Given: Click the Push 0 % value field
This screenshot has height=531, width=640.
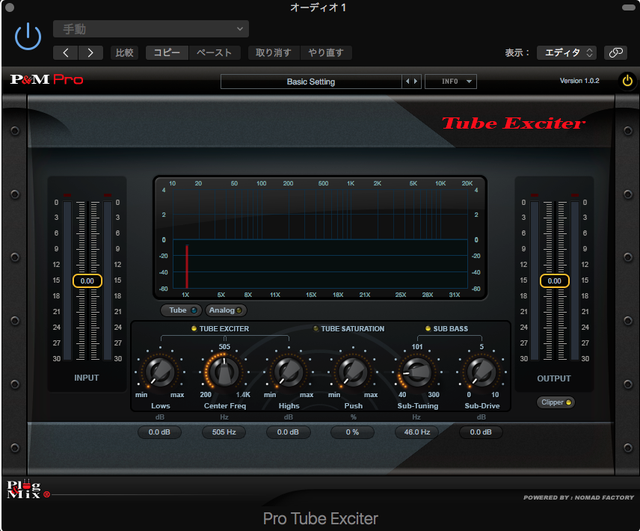Looking at the screenshot, I should click(x=352, y=432).
